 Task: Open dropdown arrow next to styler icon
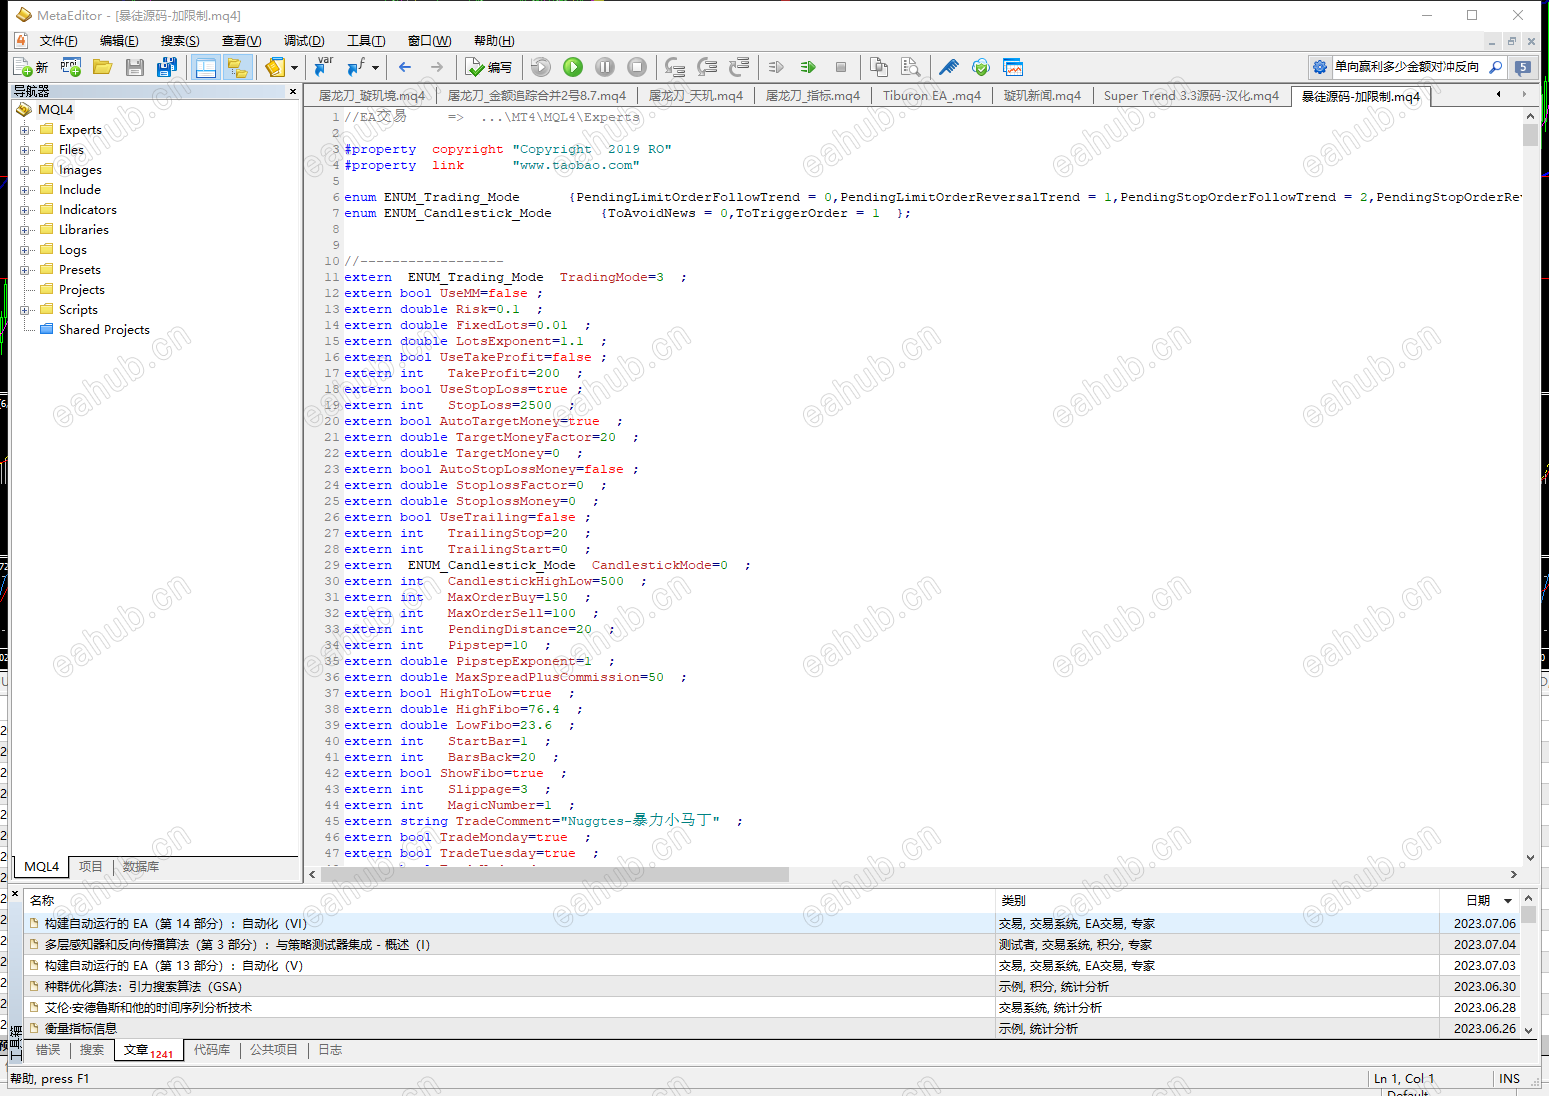click(294, 67)
